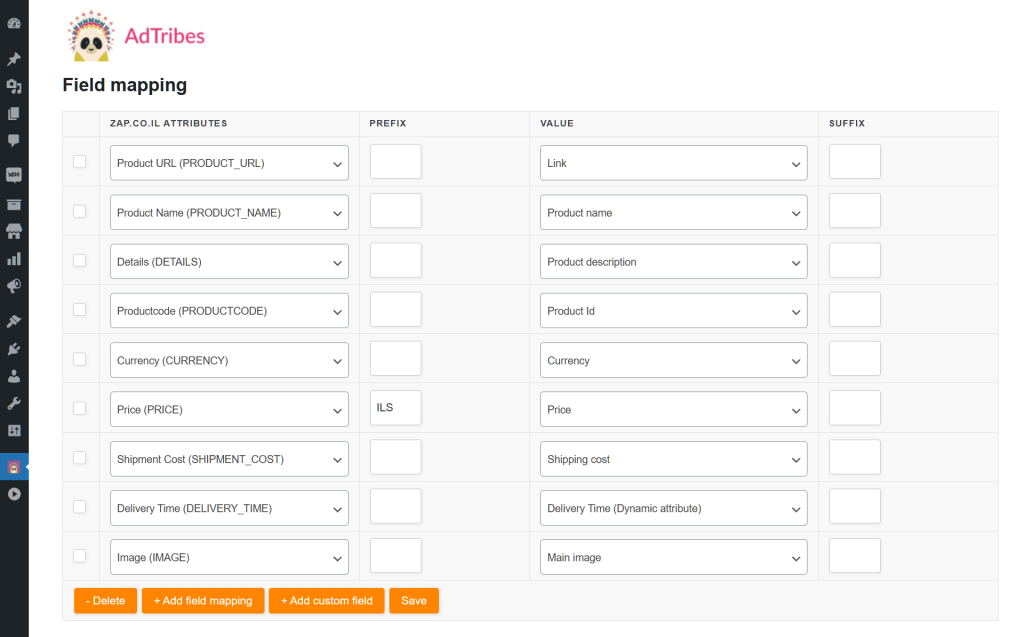This screenshot has height=637, width=1024.
Task: Open the Comments speech bubble icon
Action: [14, 140]
